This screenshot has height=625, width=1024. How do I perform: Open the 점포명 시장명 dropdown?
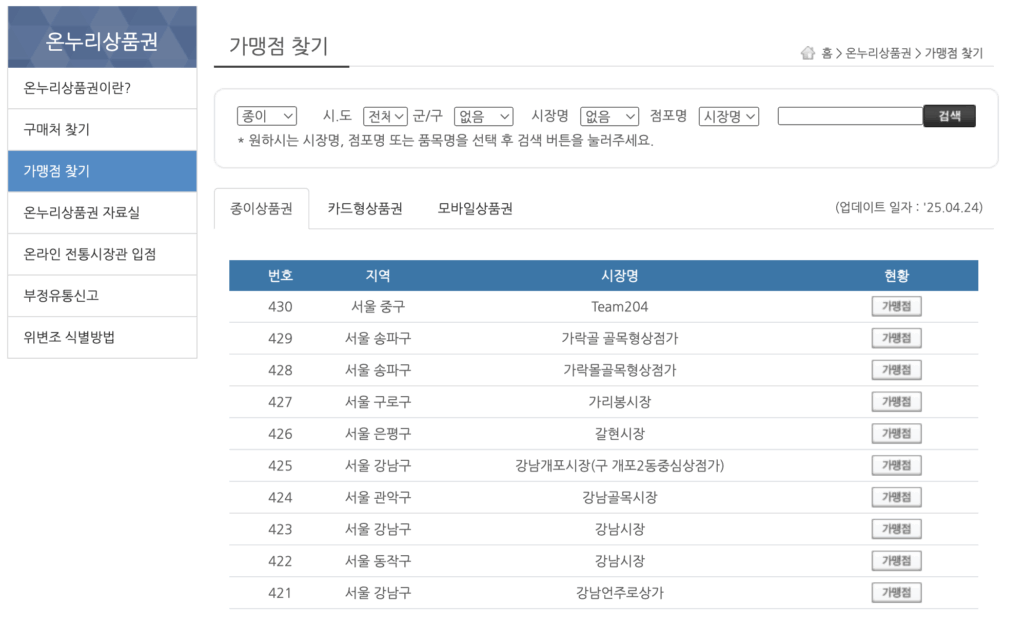tap(729, 116)
